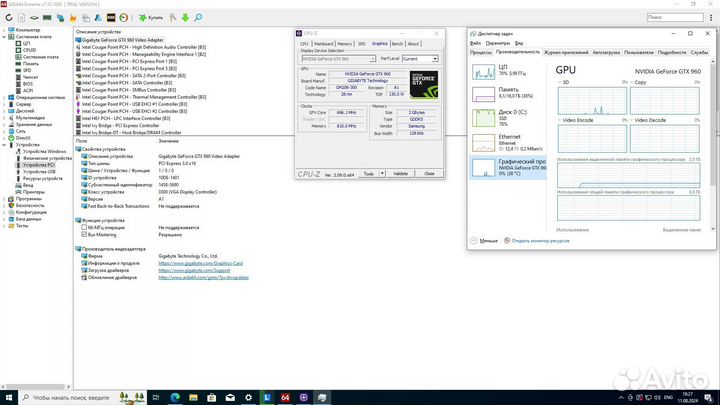Open the Tools dropdown arrow in CPU-Z
720x405 pixels.
(382, 174)
